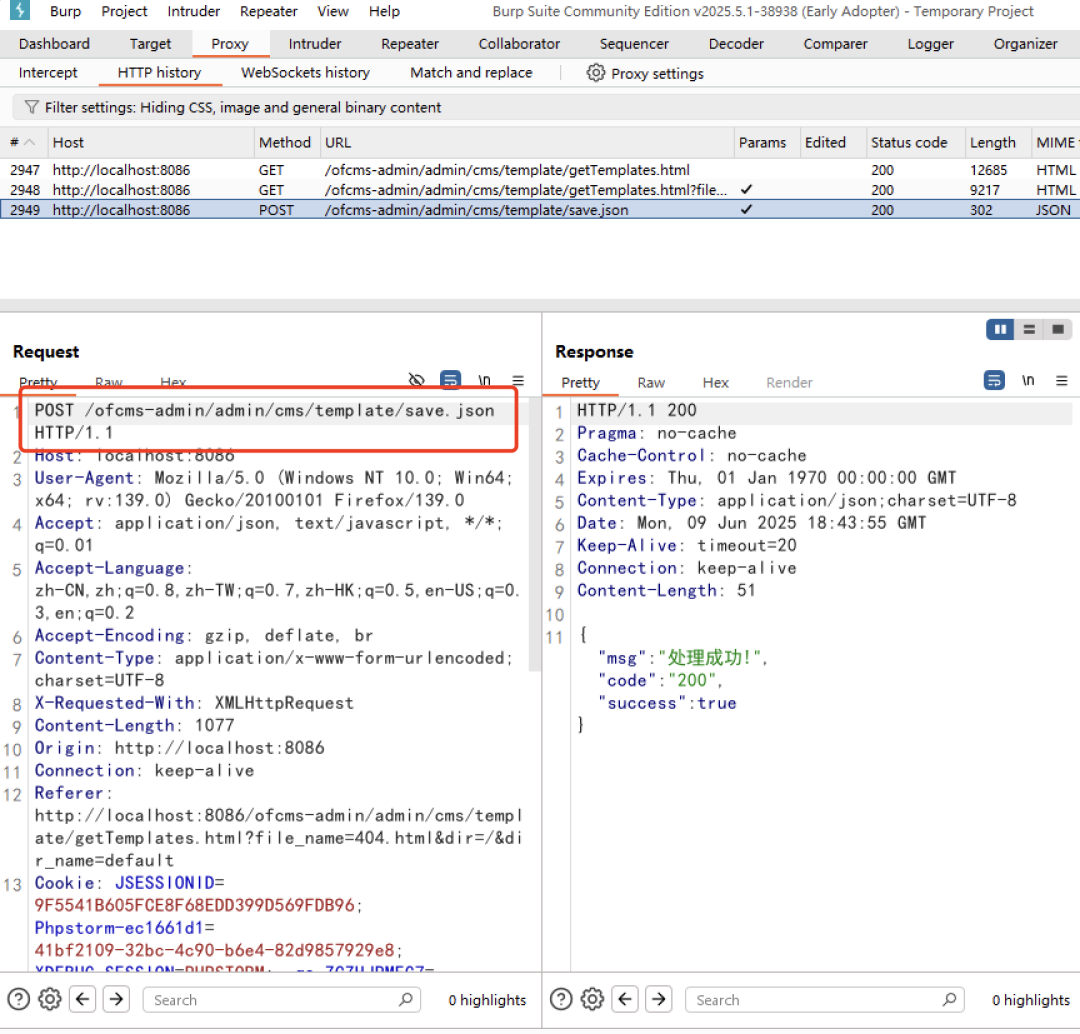Viewport: 1080px width, 1034px height.
Task: Open the Response panel options menu icon
Action: pyautogui.click(x=1061, y=380)
